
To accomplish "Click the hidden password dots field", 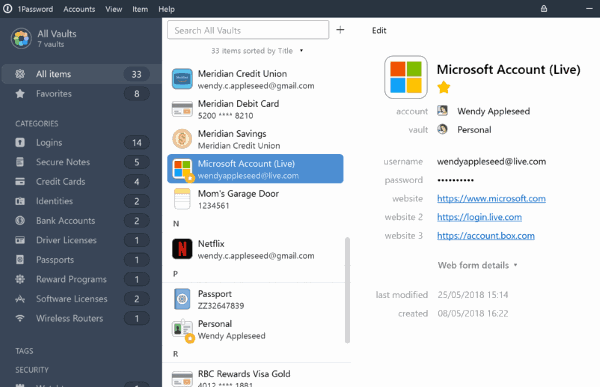I will point(455,180).
